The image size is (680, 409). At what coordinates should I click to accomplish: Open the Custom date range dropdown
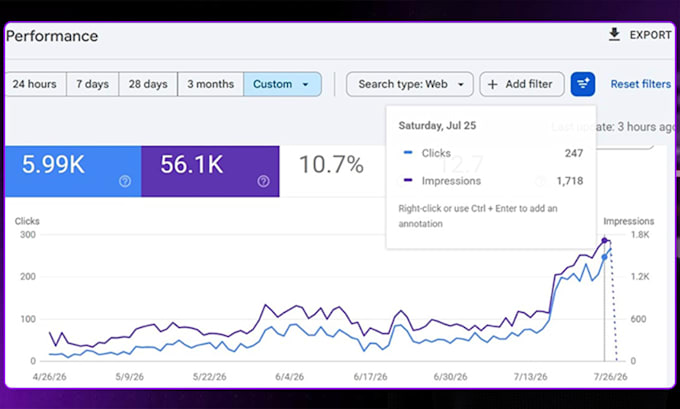(x=283, y=84)
